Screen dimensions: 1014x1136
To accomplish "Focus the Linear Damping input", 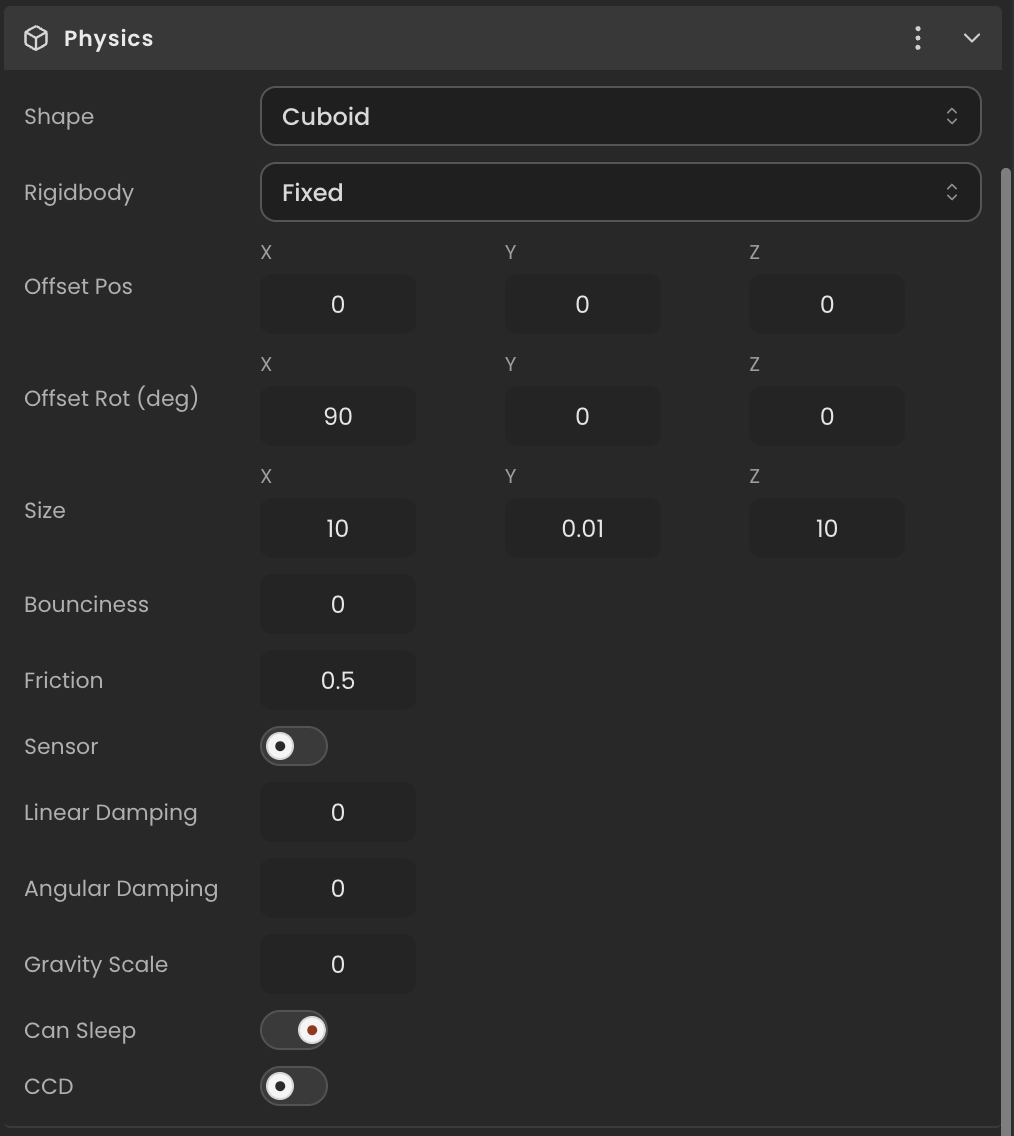I will point(338,812).
